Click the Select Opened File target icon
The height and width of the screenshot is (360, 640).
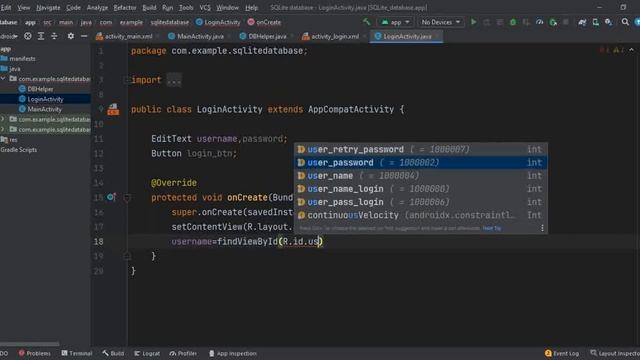coord(27,36)
